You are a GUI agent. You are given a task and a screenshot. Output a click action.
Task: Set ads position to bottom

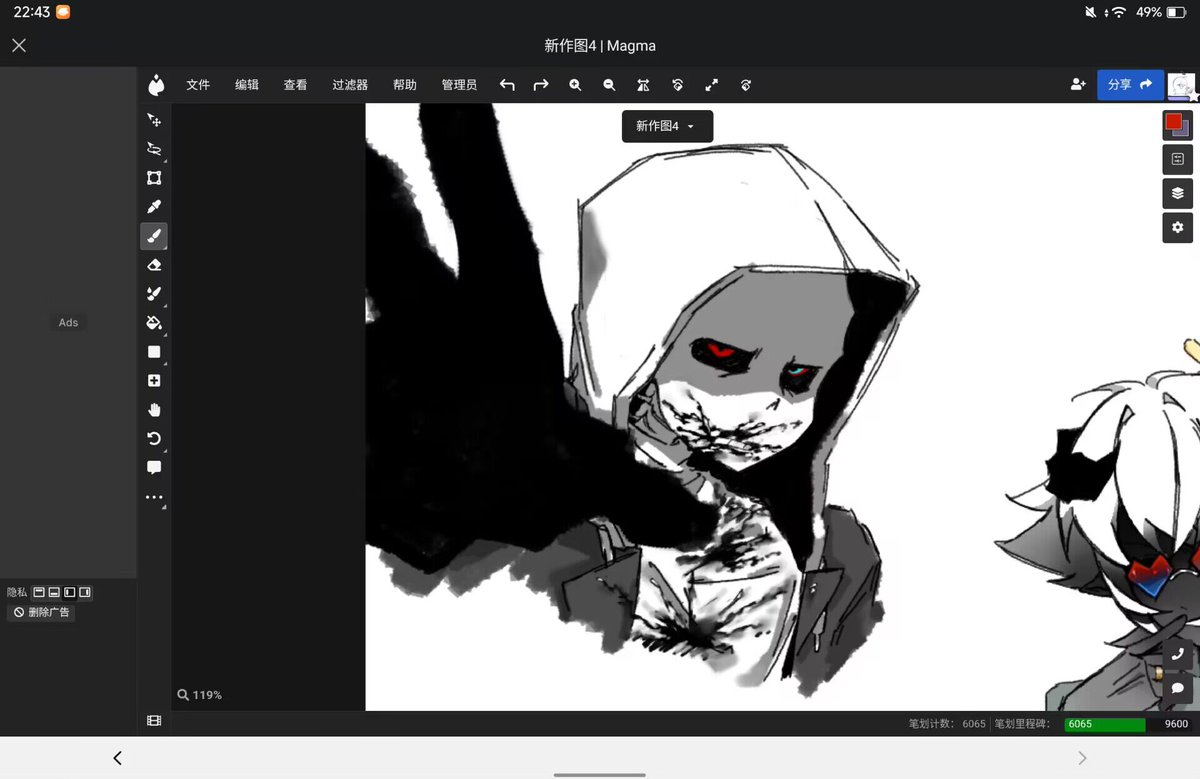click(54, 592)
